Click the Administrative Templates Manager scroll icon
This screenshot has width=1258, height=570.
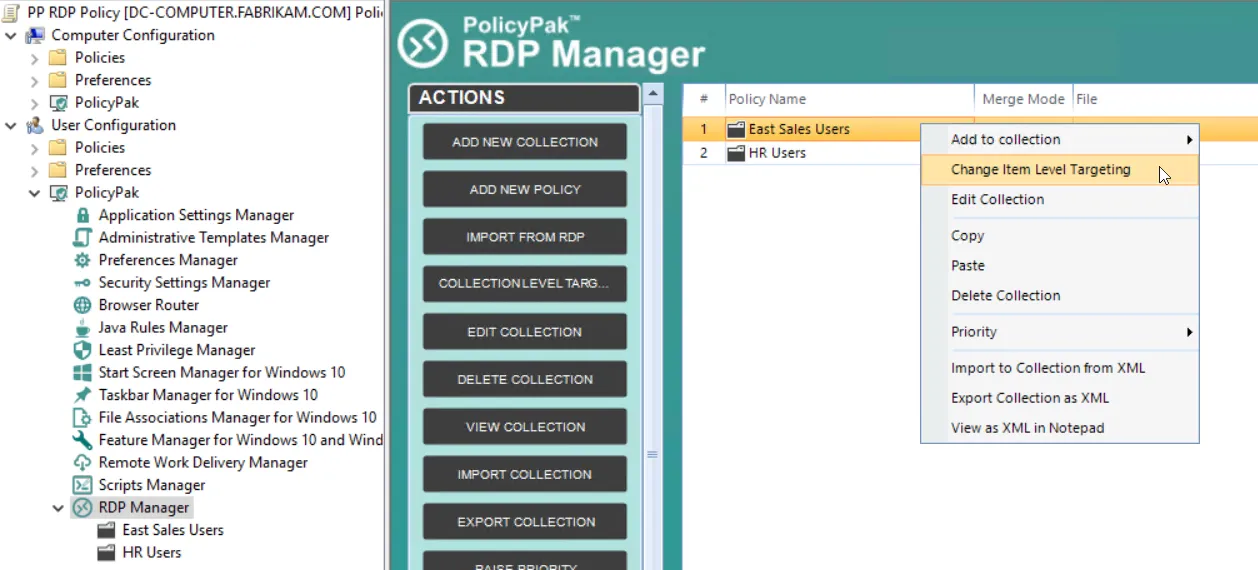(82, 238)
